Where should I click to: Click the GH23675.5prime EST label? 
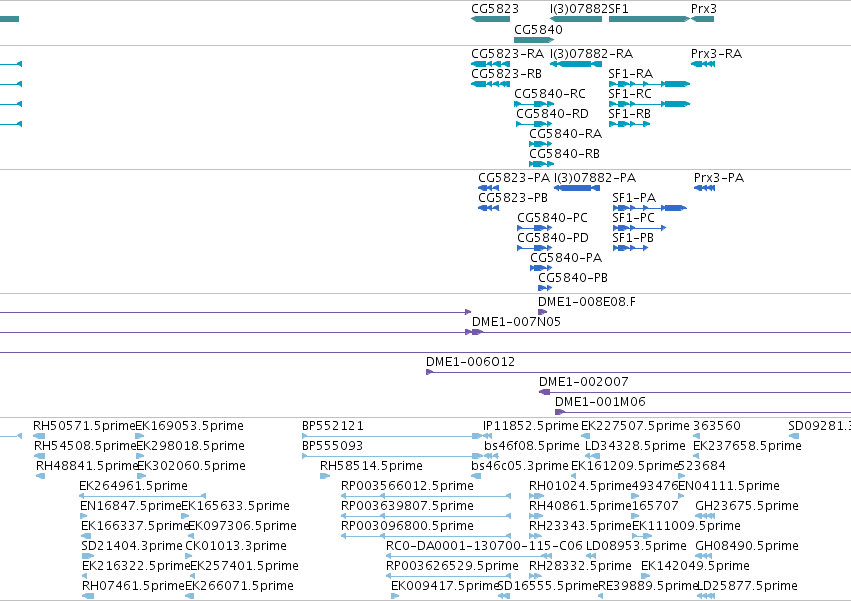coord(747,506)
